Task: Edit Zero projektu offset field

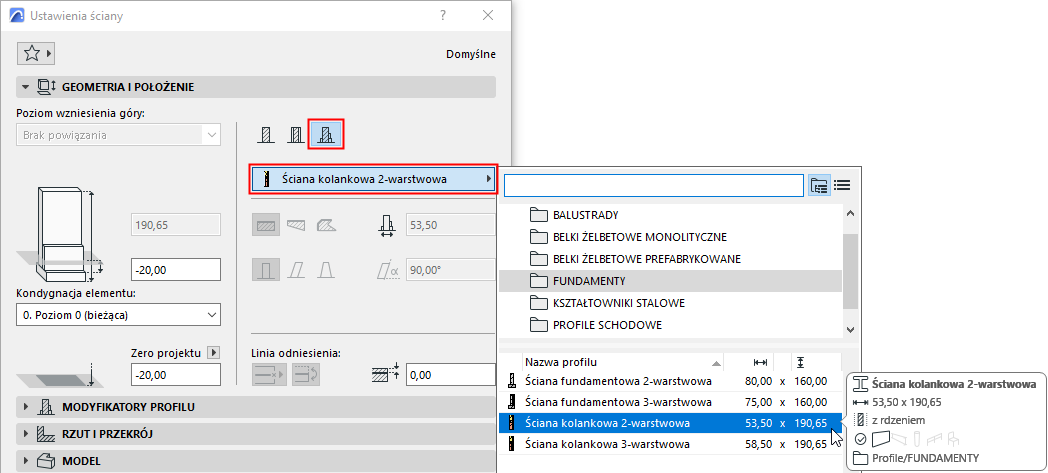Action: pos(176,375)
